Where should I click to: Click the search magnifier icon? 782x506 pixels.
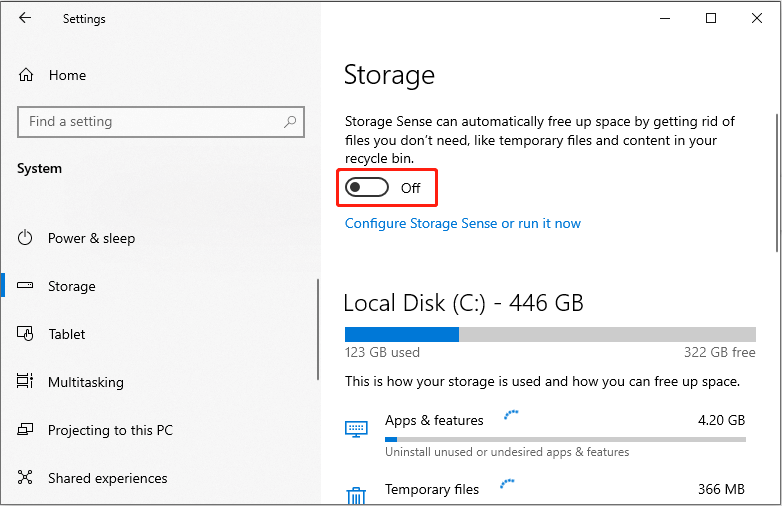pos(290,122)
